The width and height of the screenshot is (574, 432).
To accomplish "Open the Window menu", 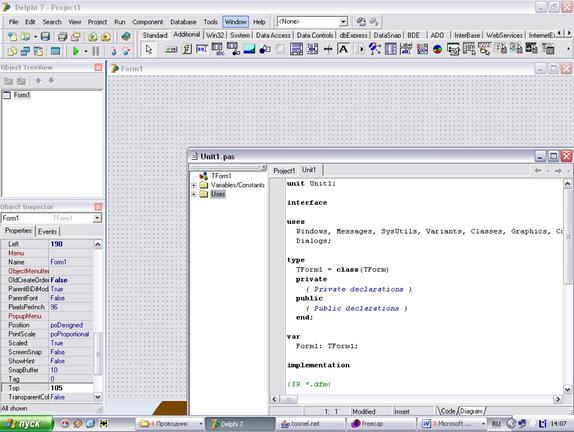I will [x=235, y=22].
